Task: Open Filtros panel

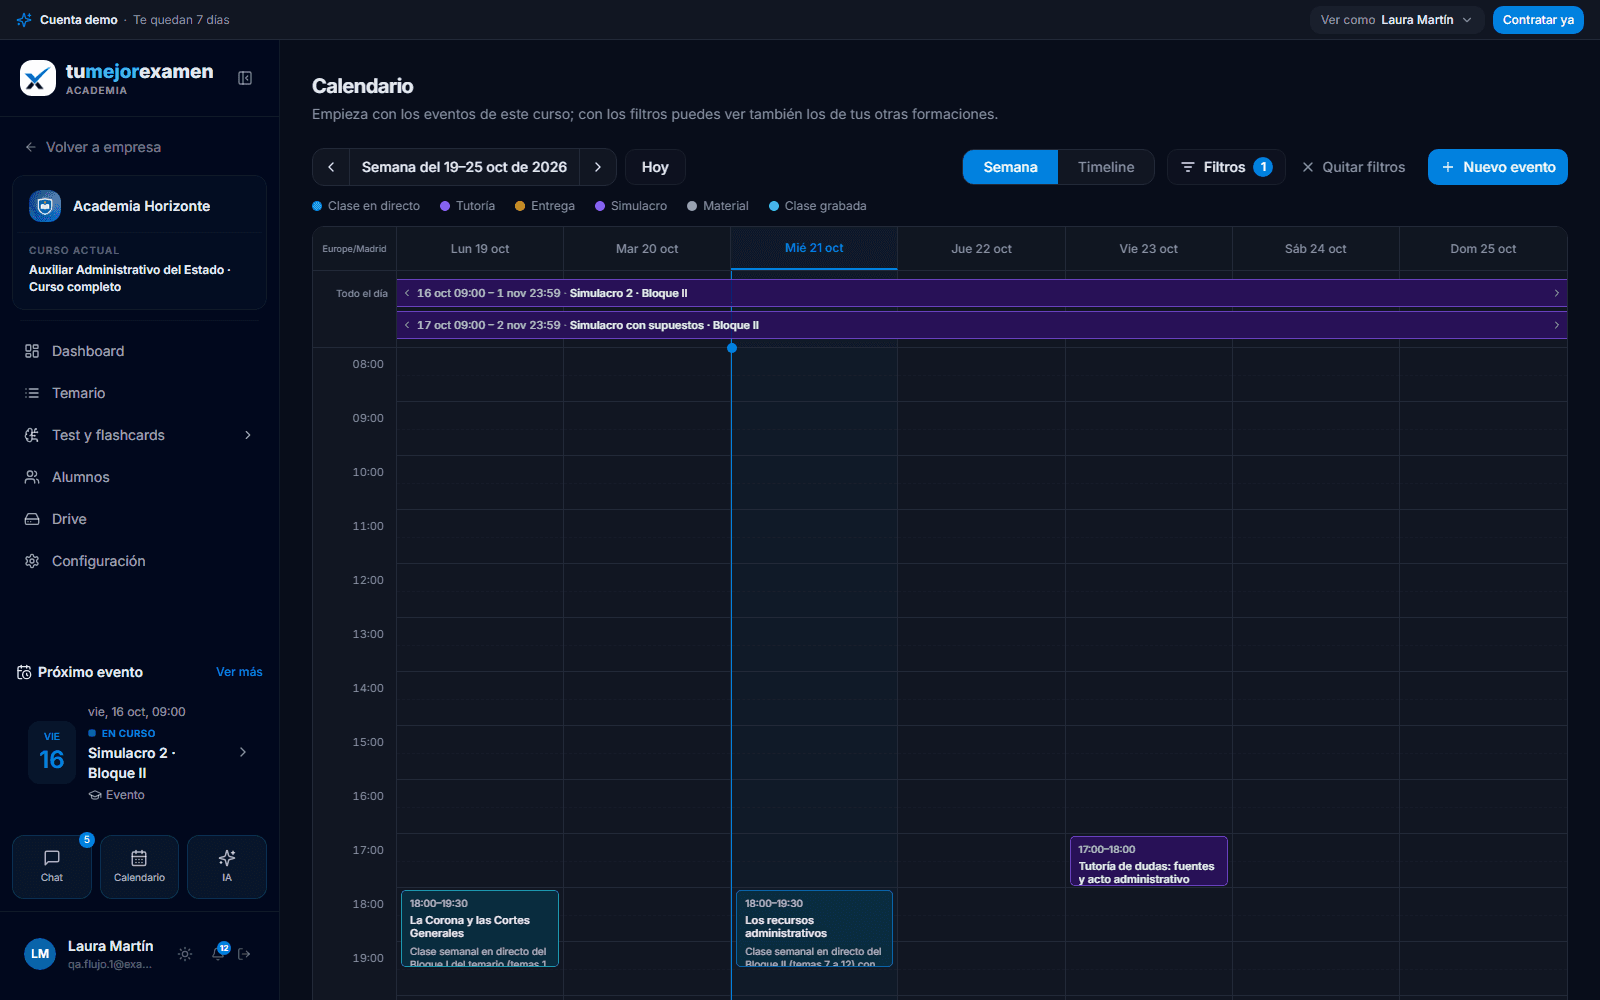Action: pyautogui.click(x=1226, y=167)
